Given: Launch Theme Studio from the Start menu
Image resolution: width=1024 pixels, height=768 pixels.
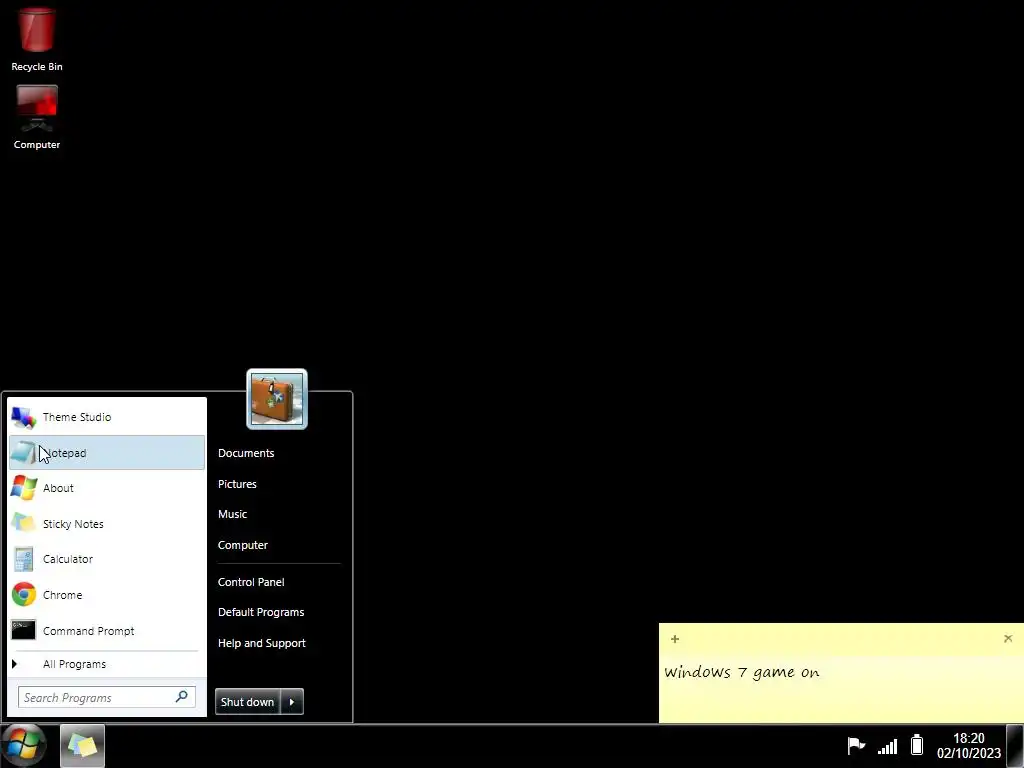Looking at the screenshot, I should (107, 417).
